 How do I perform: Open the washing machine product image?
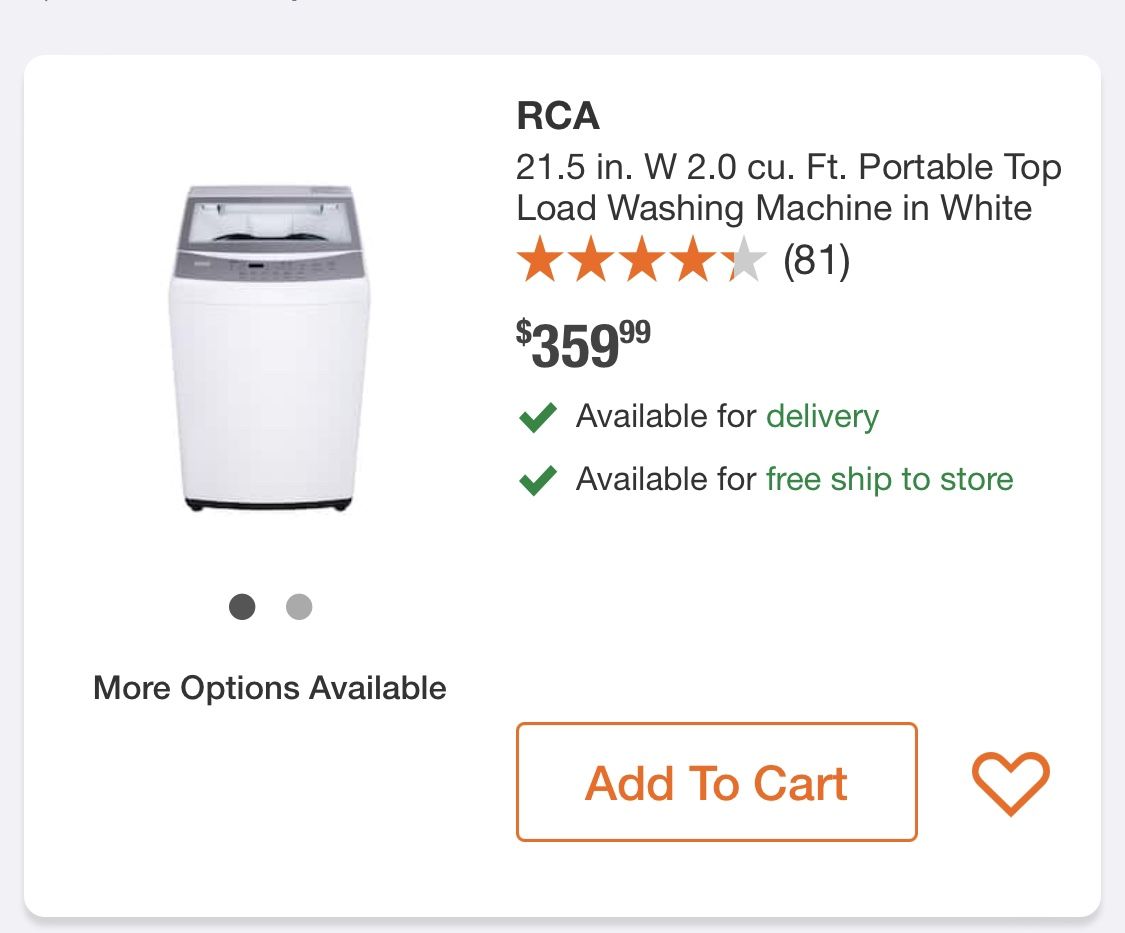[269, 350]
